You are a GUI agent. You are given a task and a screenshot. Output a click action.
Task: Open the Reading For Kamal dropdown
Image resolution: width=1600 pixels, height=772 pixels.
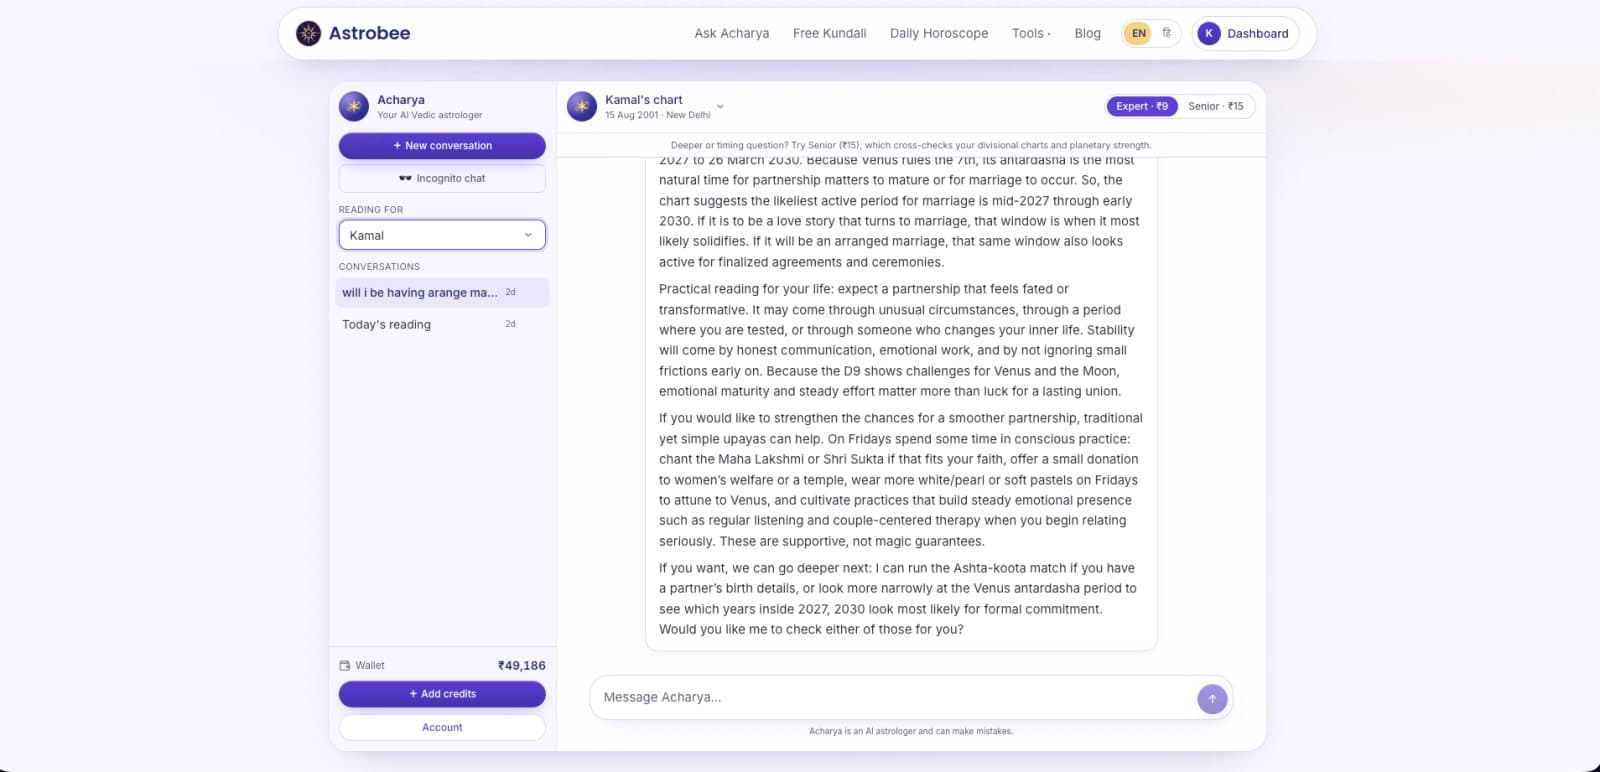442,235
